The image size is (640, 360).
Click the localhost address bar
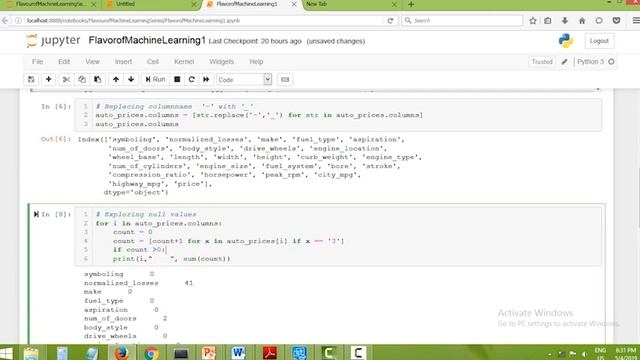[x=200, y=20]
